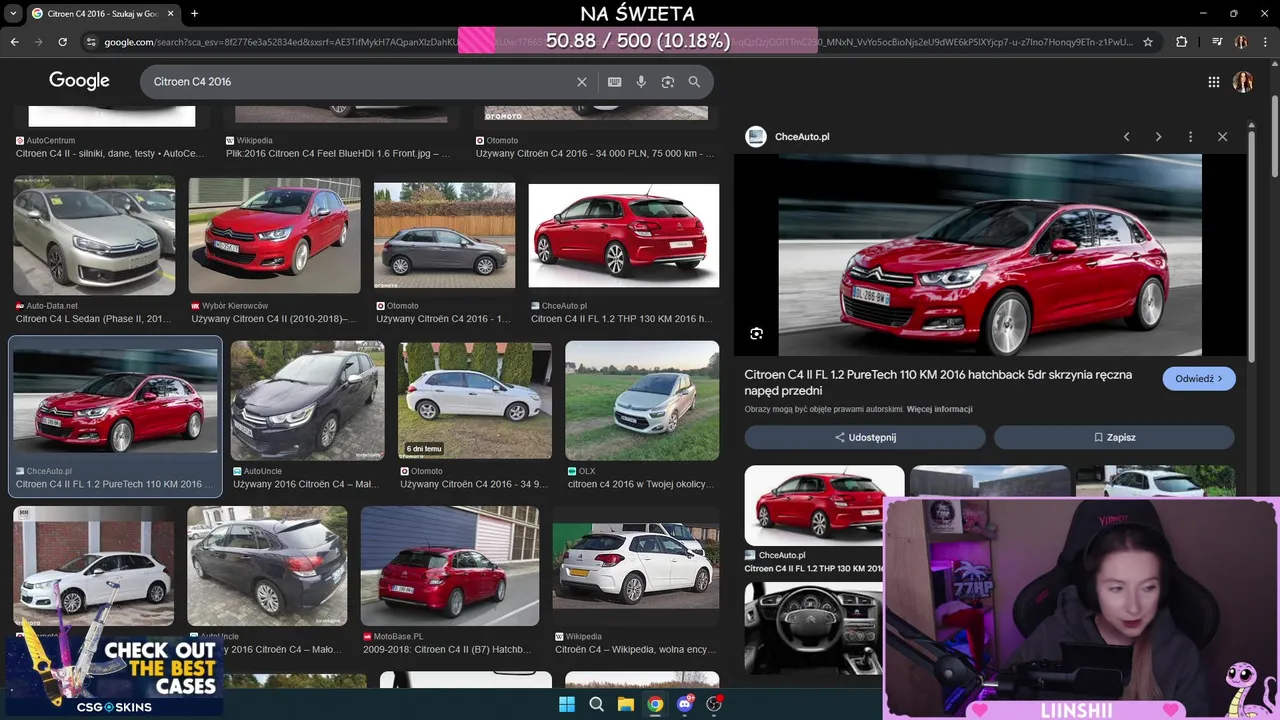Close the ChceAuto.pl image preview panel
Screen dimensions: 1280x720
tap(1222, 137)
